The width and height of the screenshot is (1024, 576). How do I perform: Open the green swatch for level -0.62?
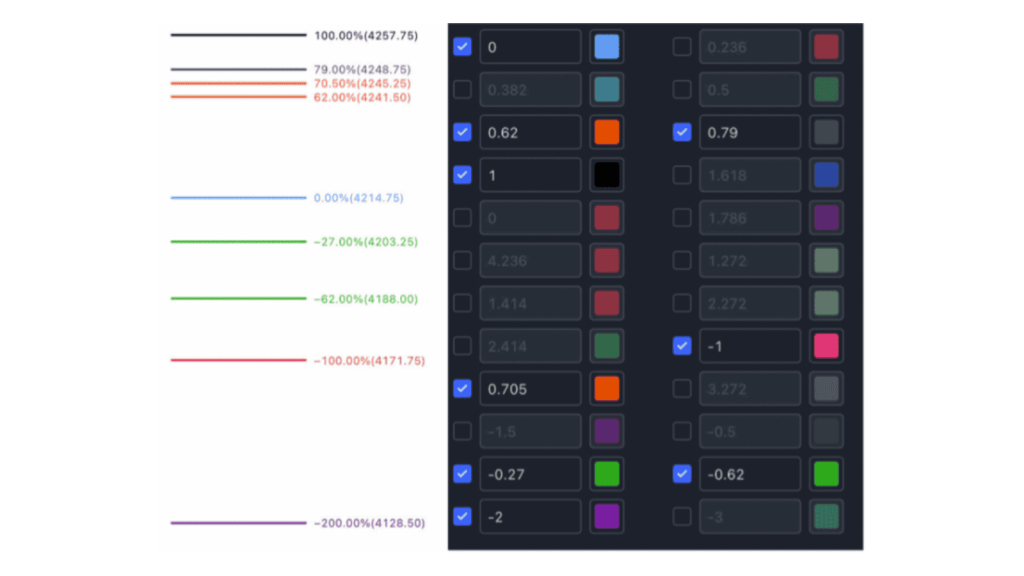[x=826, y=473]
